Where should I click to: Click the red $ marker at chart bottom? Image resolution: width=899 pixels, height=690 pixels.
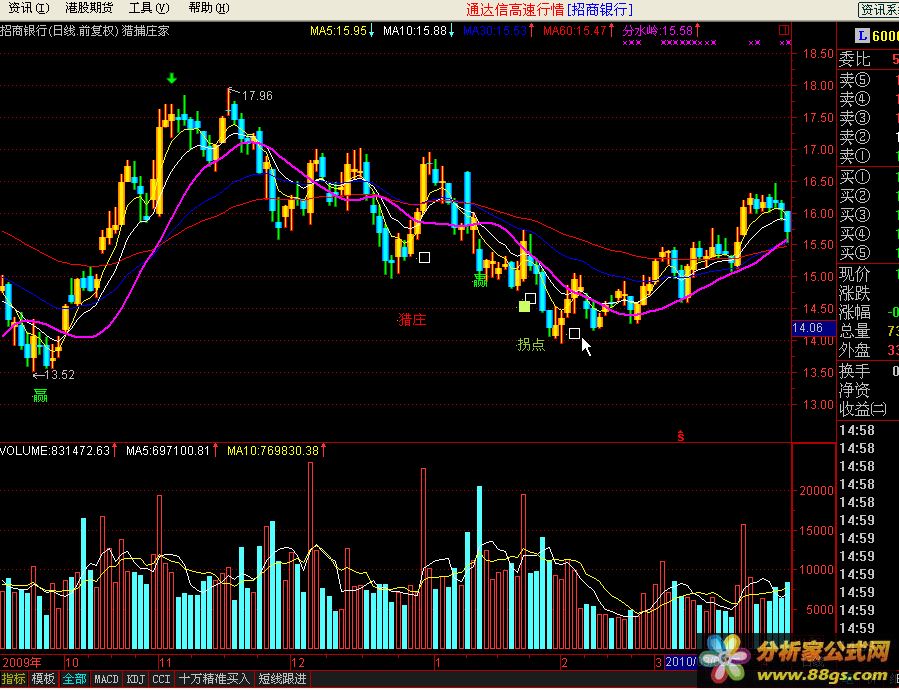681,436
